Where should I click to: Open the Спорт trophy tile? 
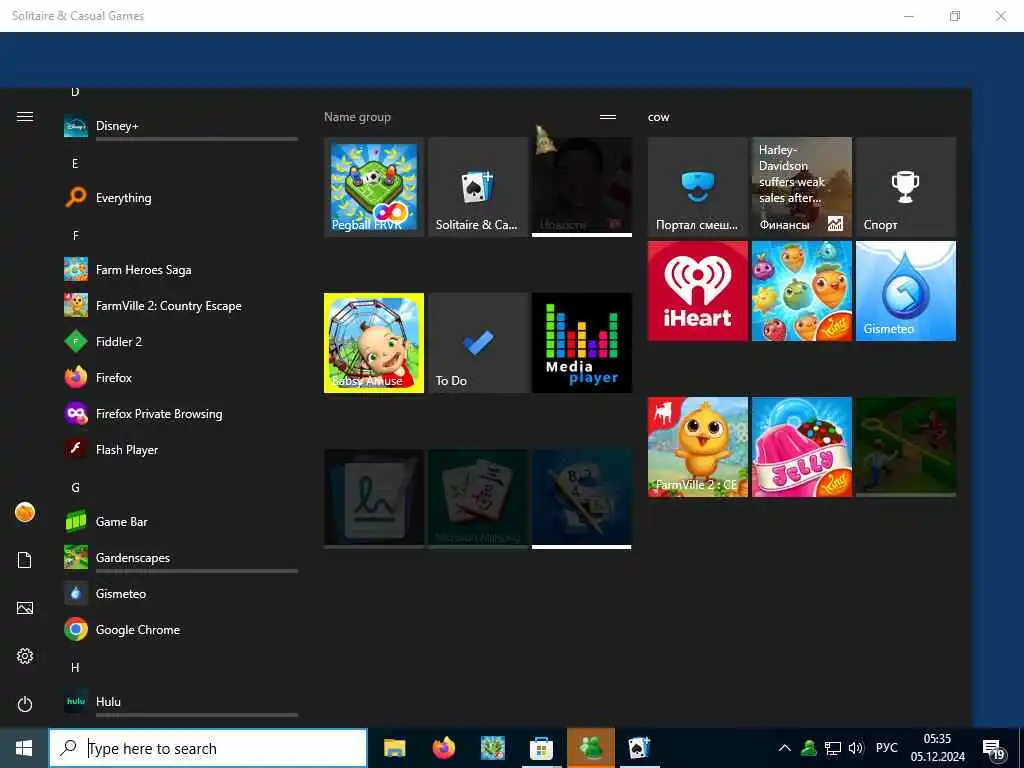(906, 187)
